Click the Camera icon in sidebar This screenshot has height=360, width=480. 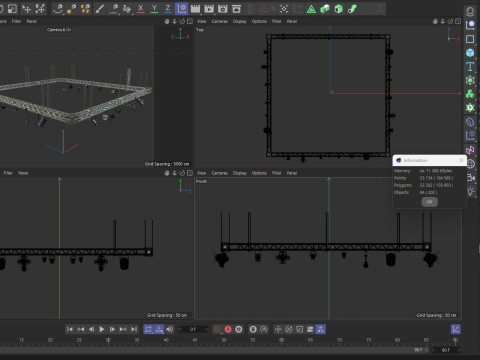tap(471, 178)
